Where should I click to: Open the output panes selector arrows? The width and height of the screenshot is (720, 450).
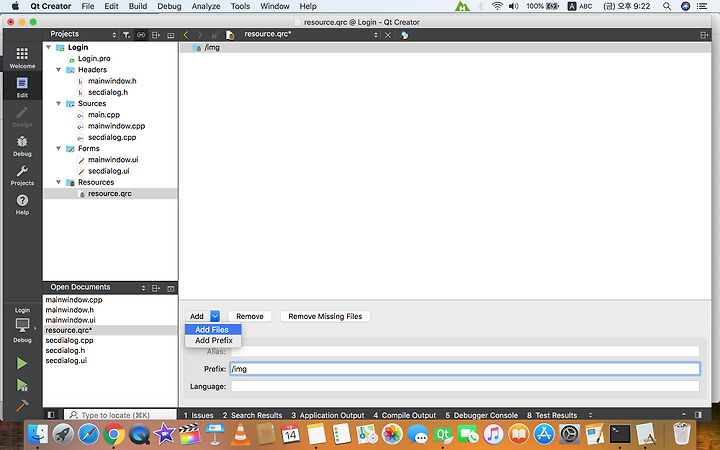[x=591, y=415]
